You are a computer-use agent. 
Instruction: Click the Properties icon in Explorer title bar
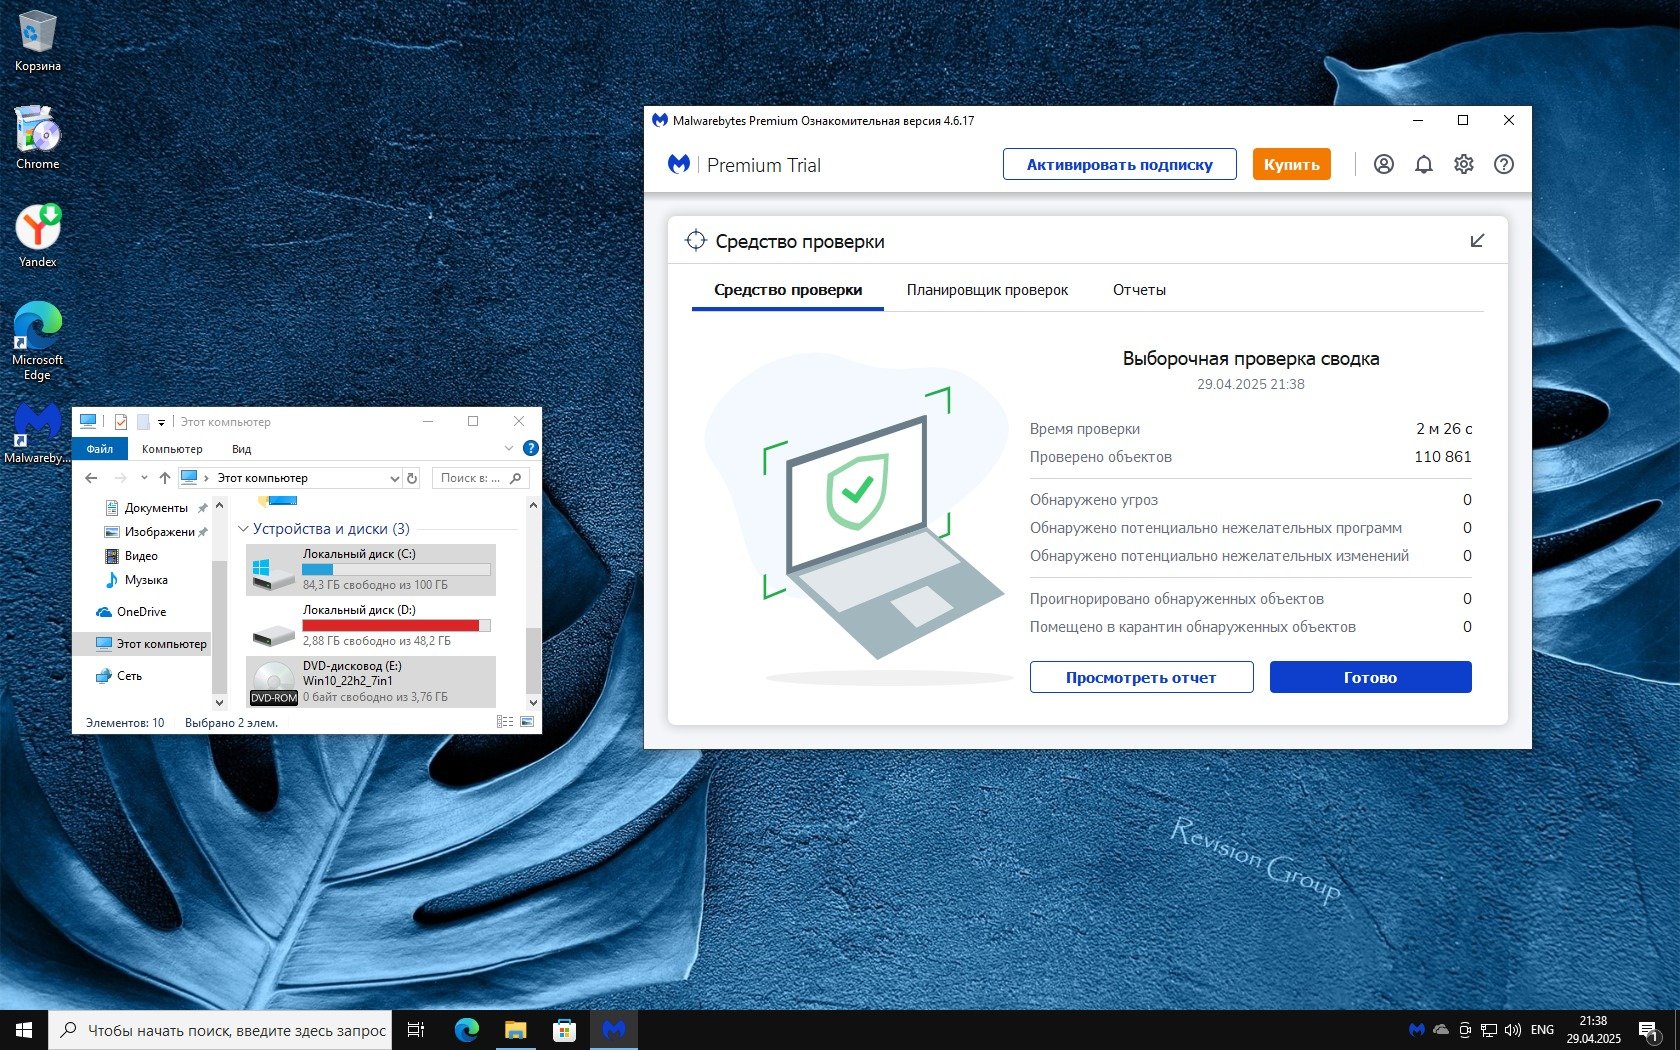click(x=121, y=421)
